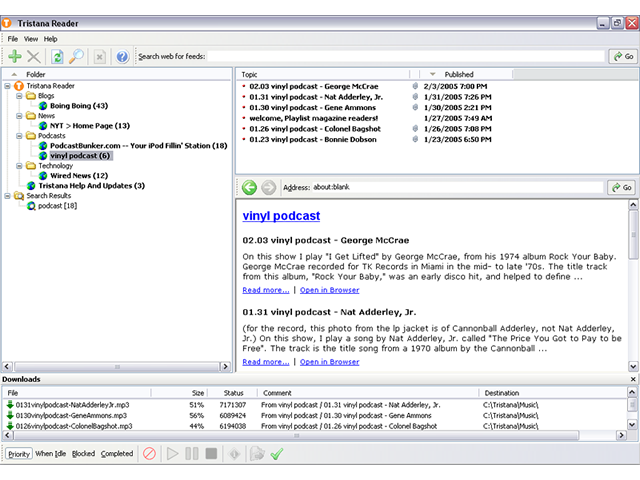Select the Wired News (12) feed

coord(79,176)
